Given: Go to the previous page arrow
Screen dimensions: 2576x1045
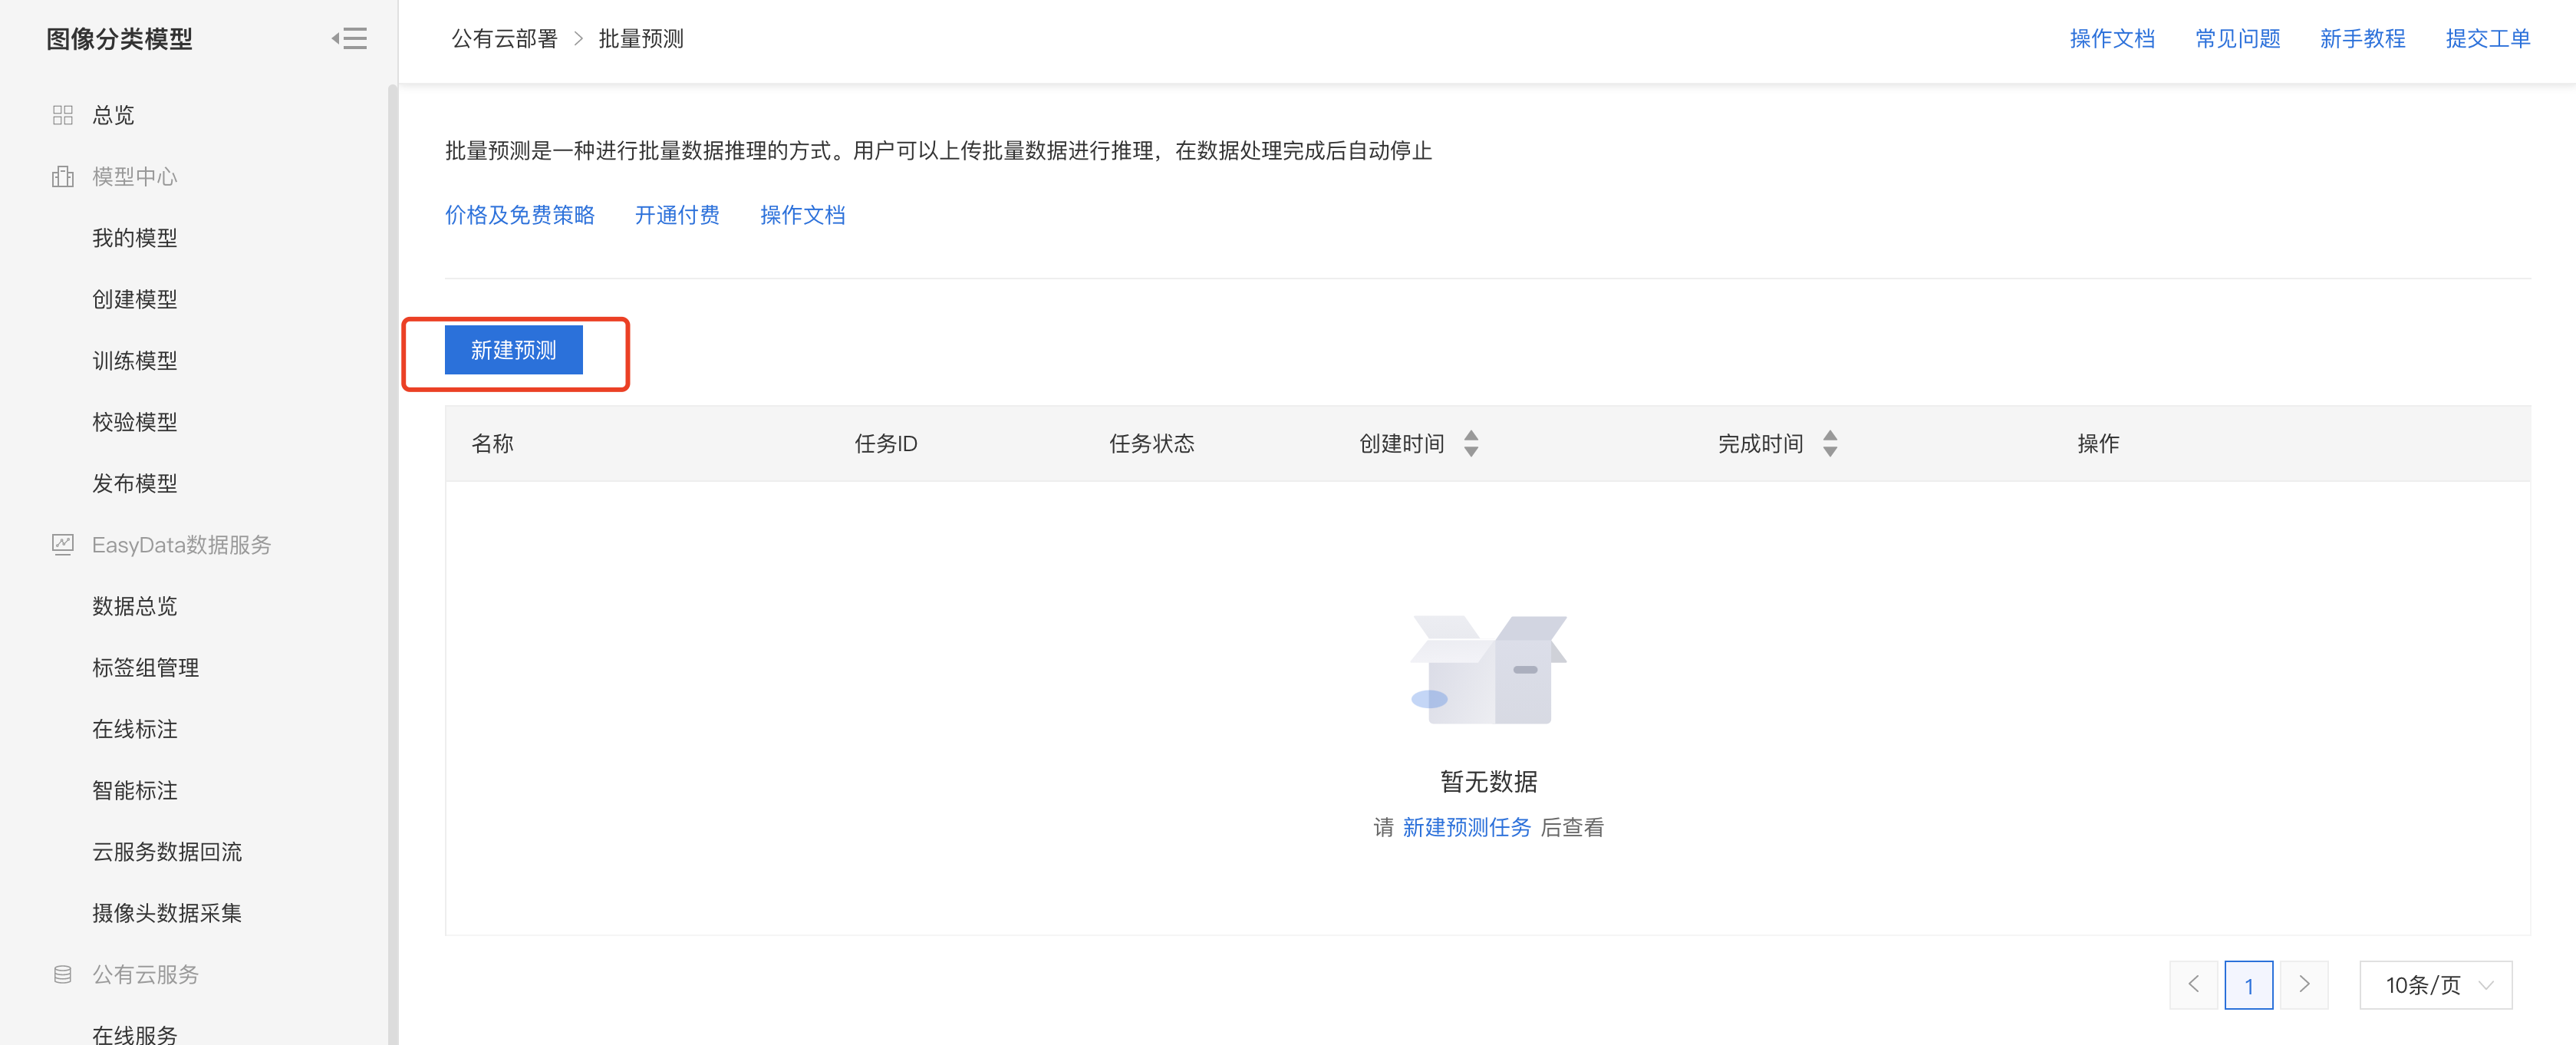Looking at the screenshot, I should click(2193, 985).
